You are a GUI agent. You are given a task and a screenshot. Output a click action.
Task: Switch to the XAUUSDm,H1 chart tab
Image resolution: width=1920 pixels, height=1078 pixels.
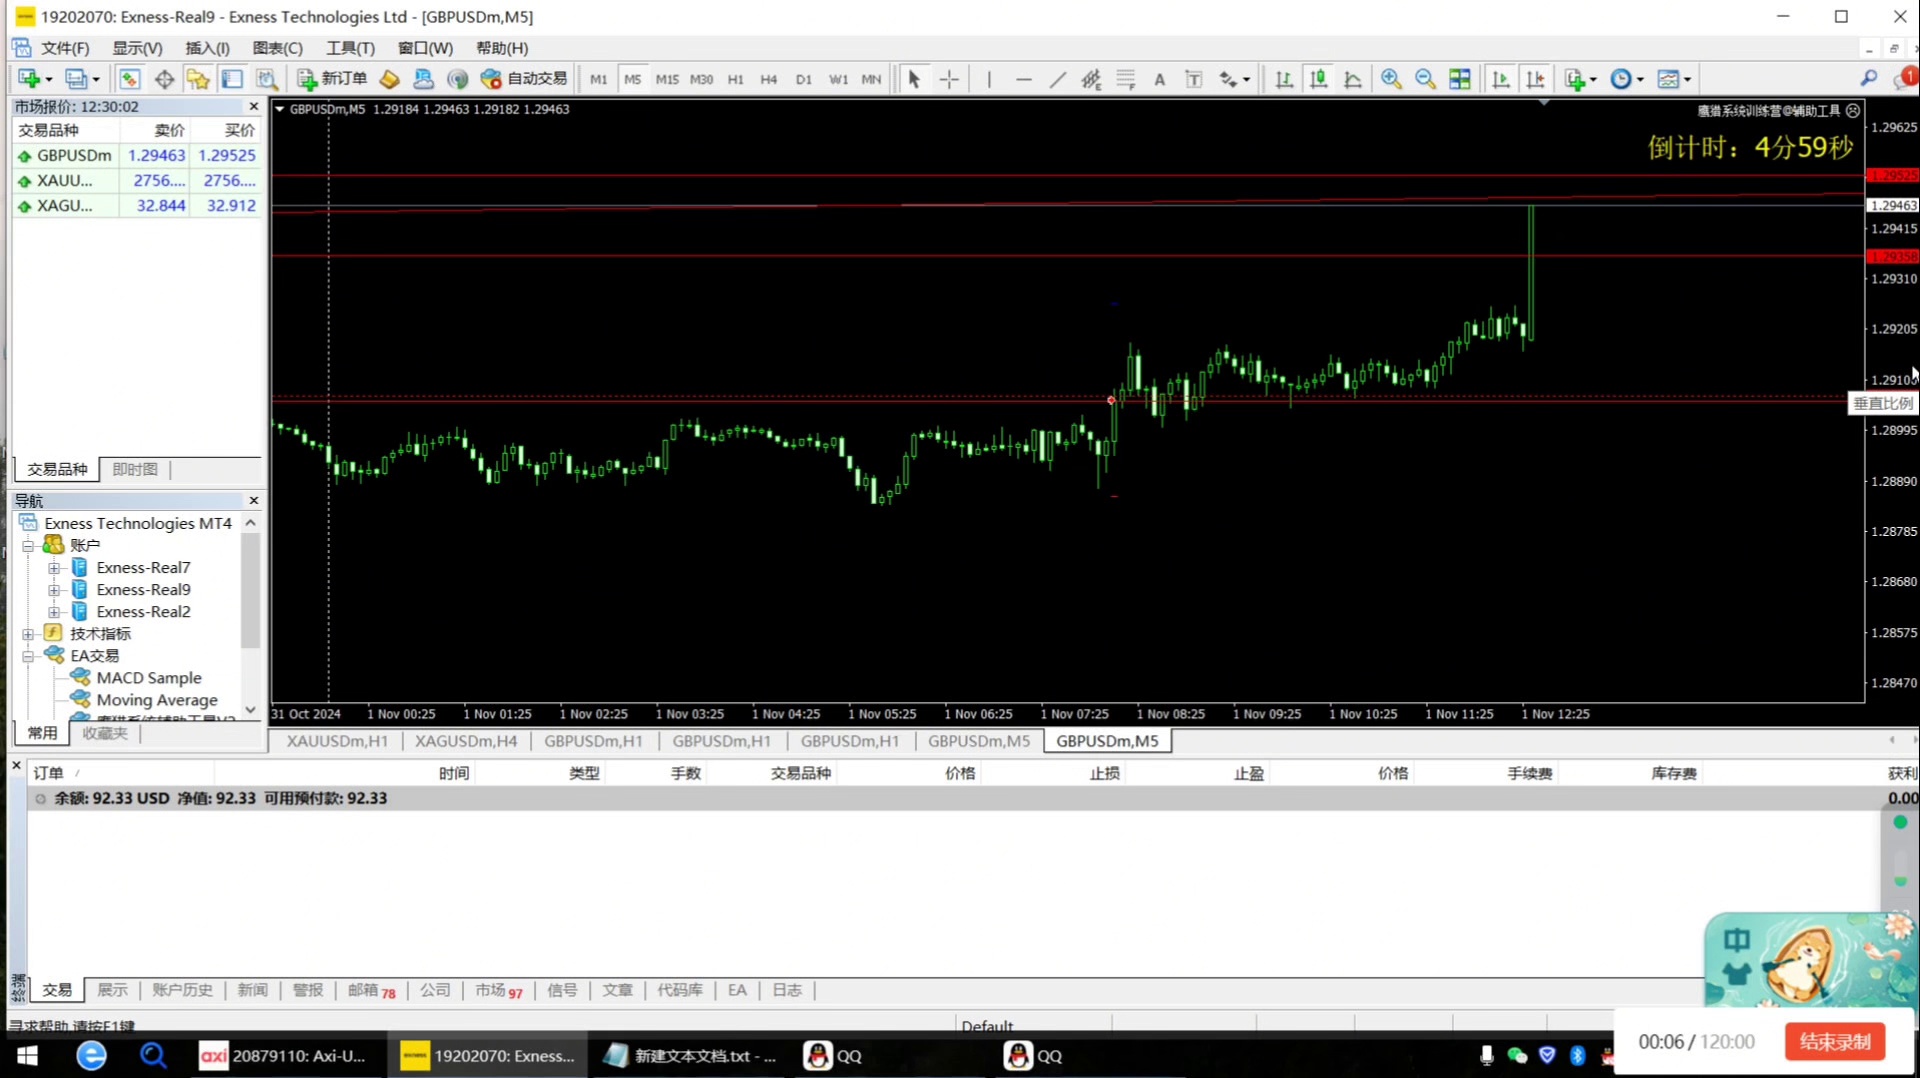(337, 741)
